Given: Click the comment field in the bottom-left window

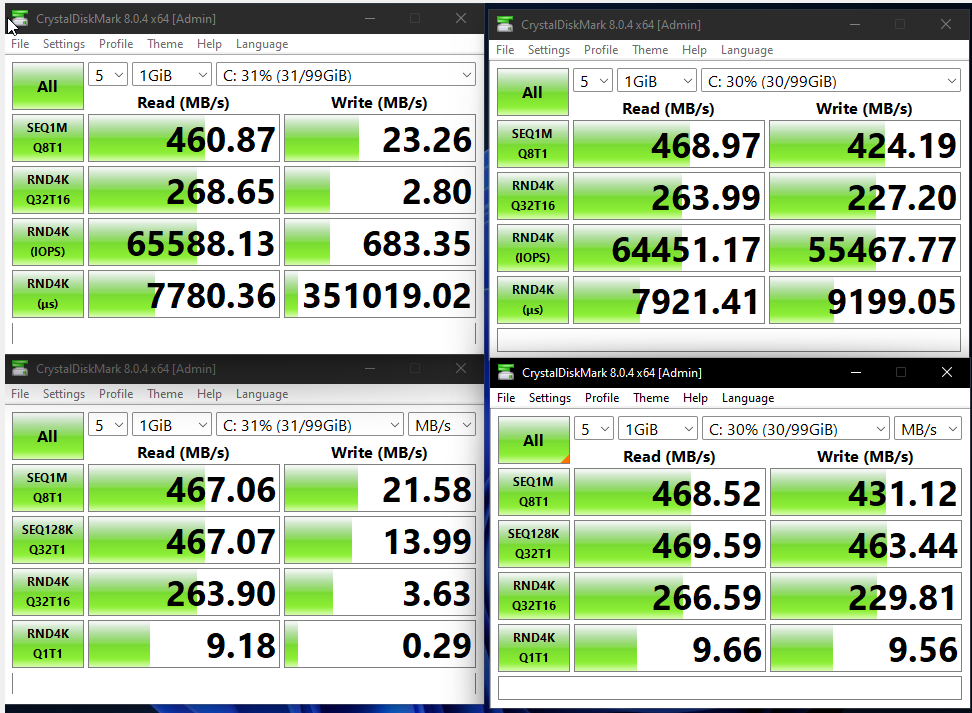Looking at the screenshot, I should [244, 683].
